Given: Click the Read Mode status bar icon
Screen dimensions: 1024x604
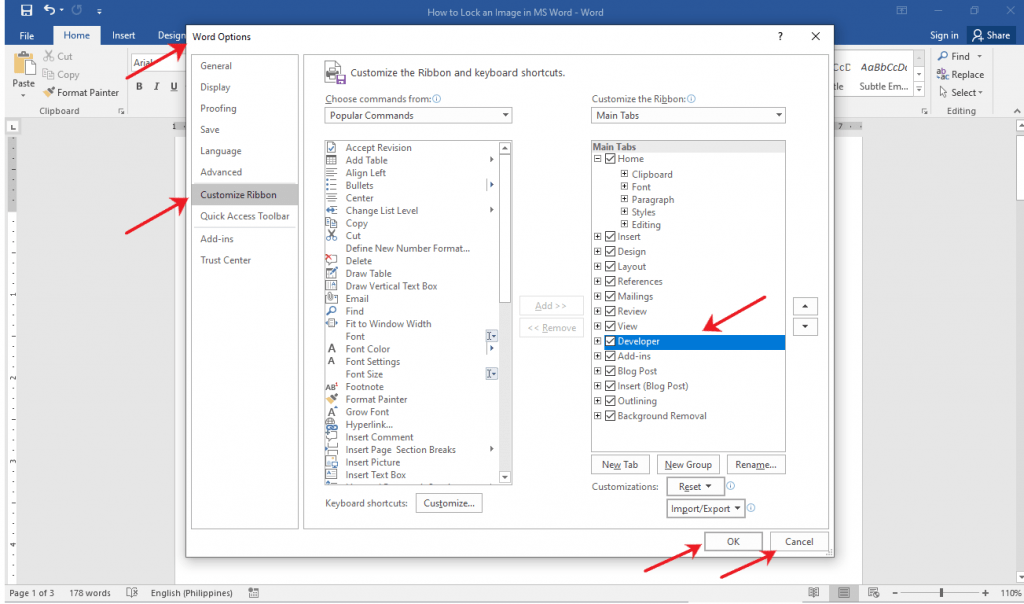Looking at the screenshot, I should 814,592.
